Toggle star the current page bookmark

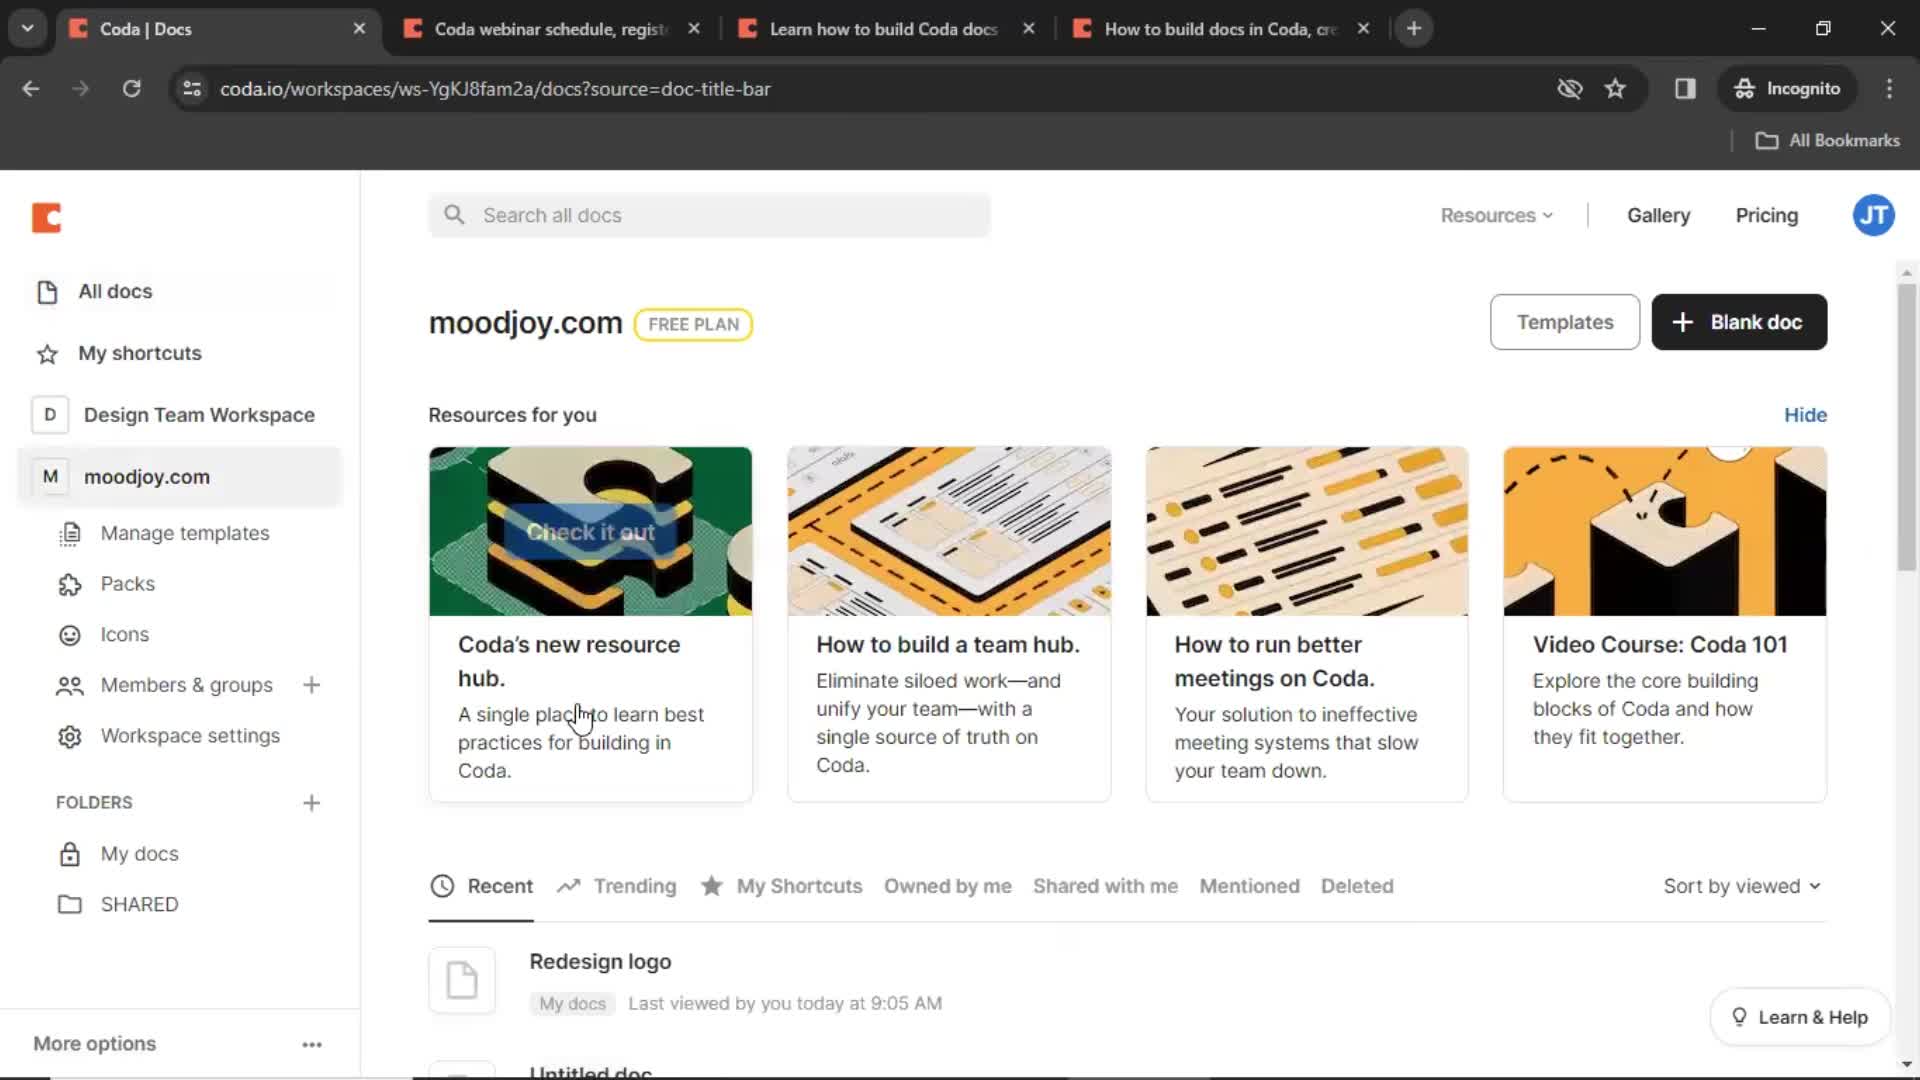coord(1617,88)
